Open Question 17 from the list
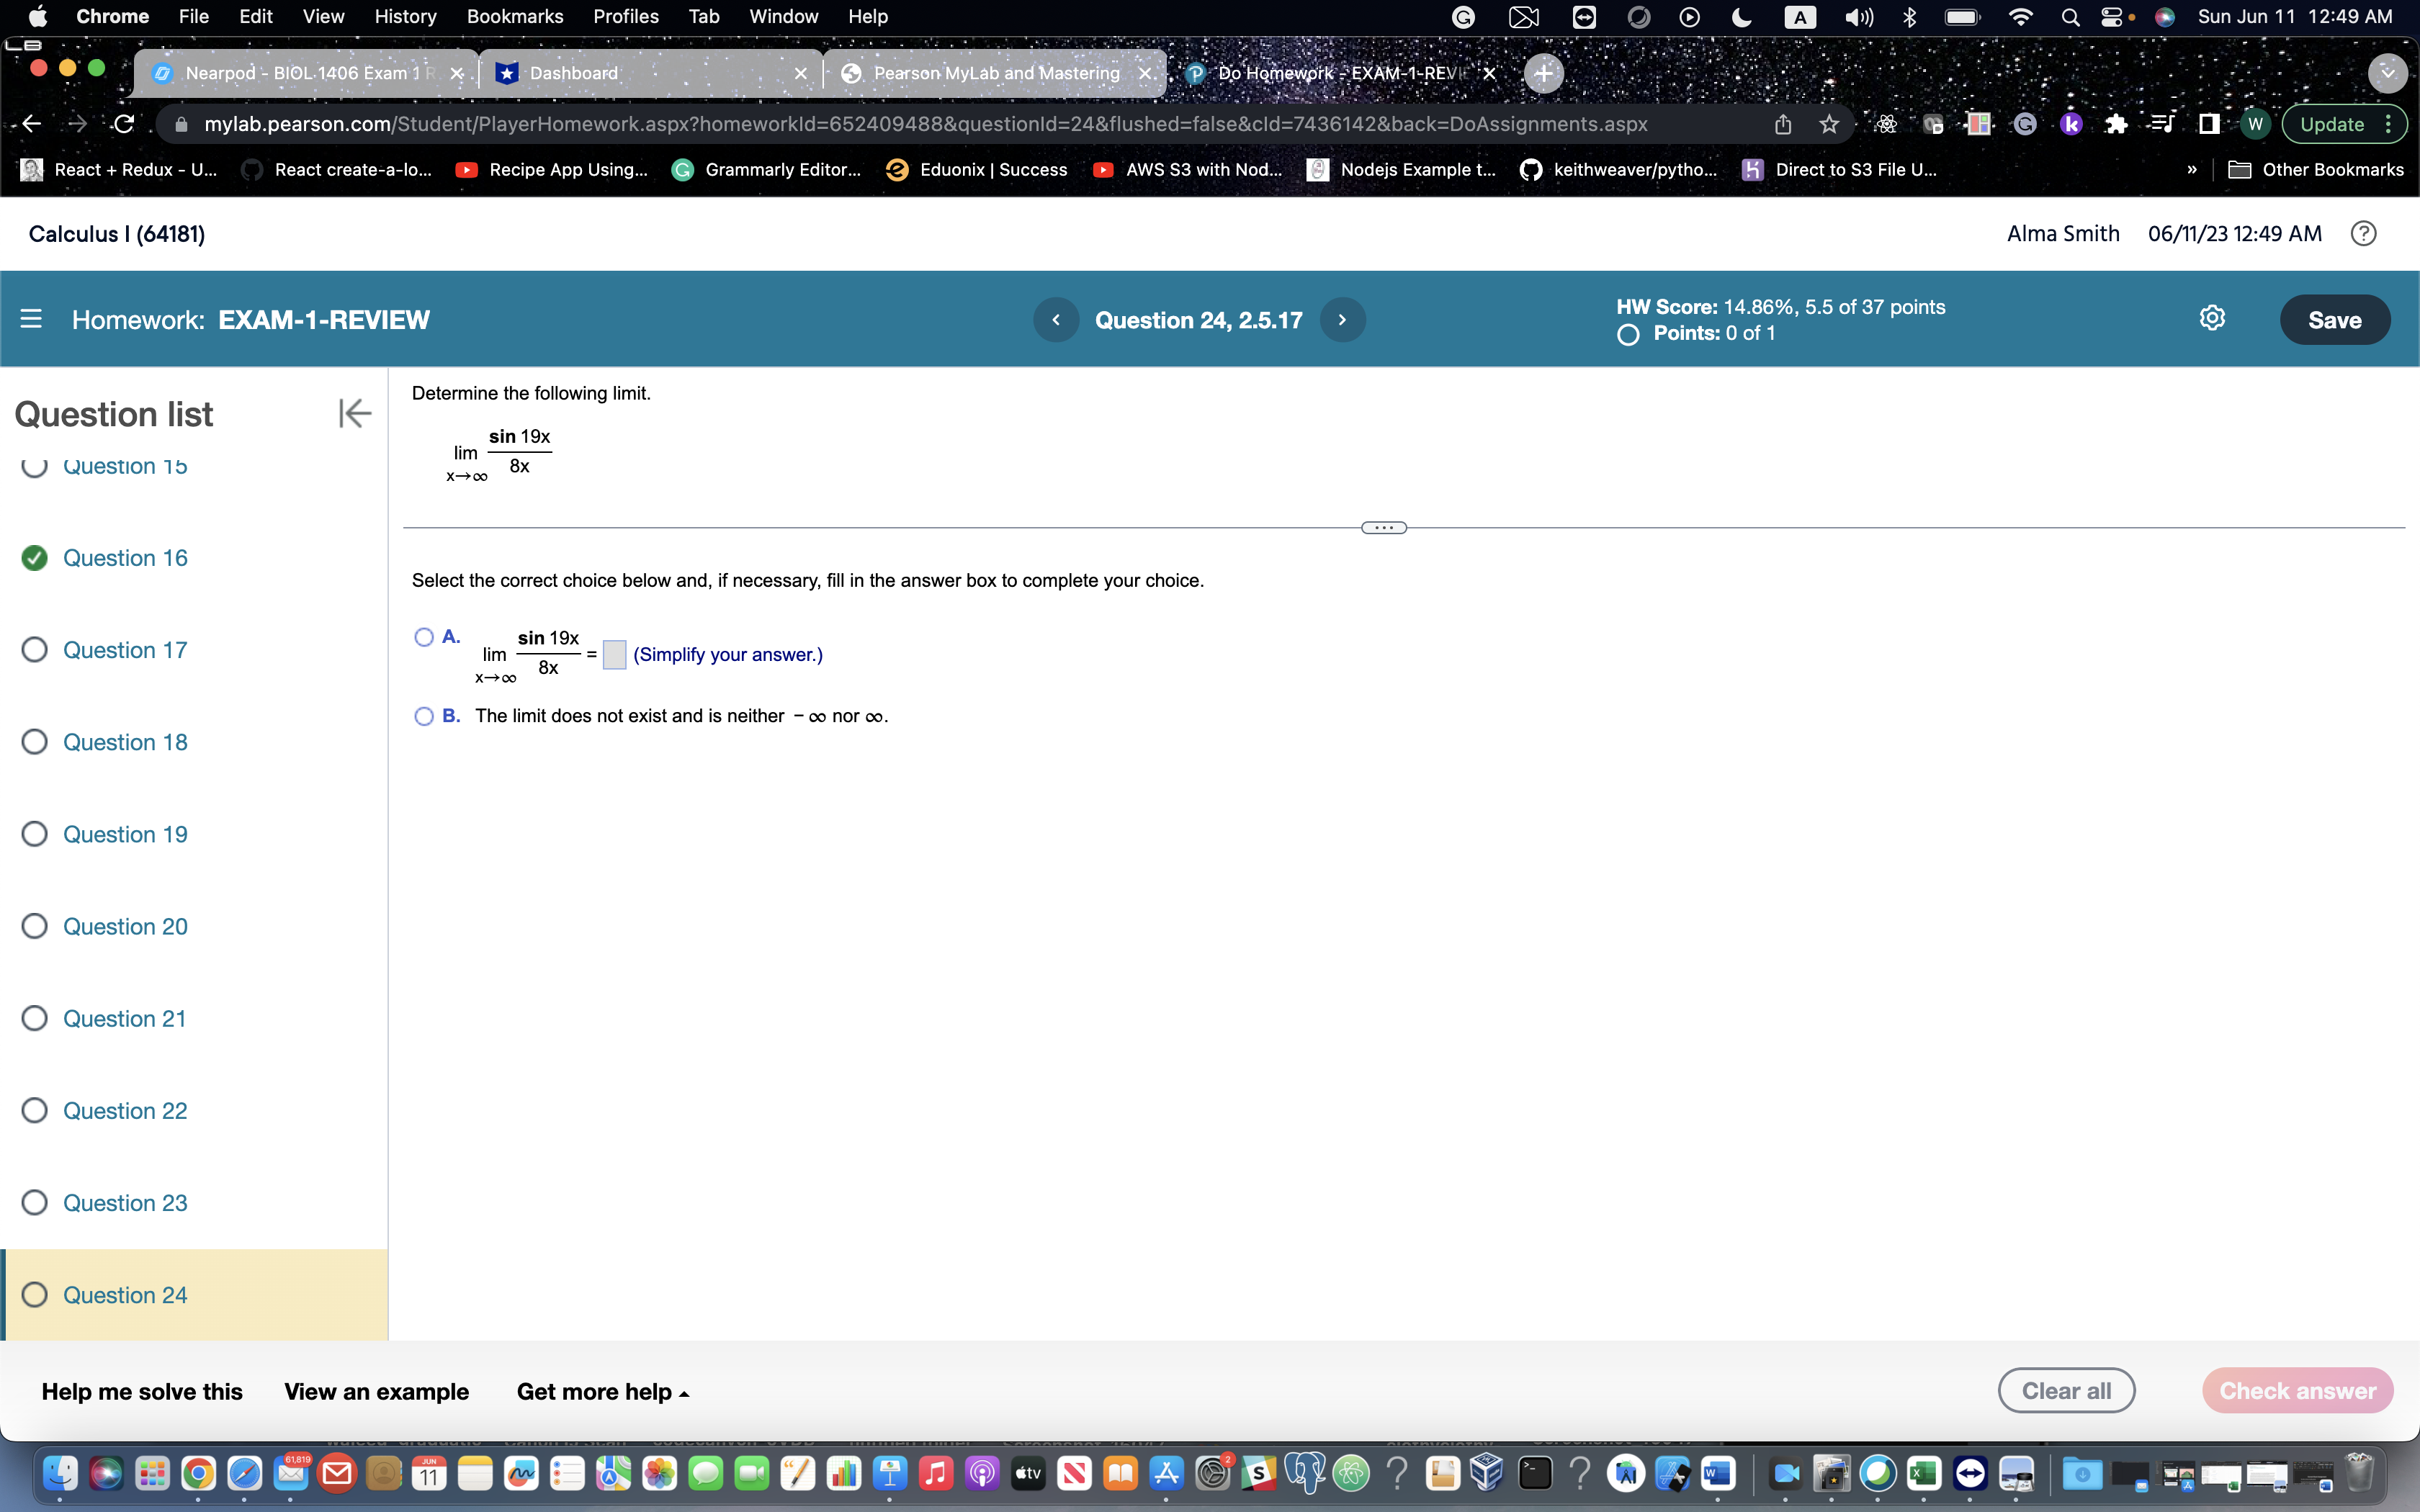The width and height of the screenshot is (2420, 1512). (x=125, y=650)
